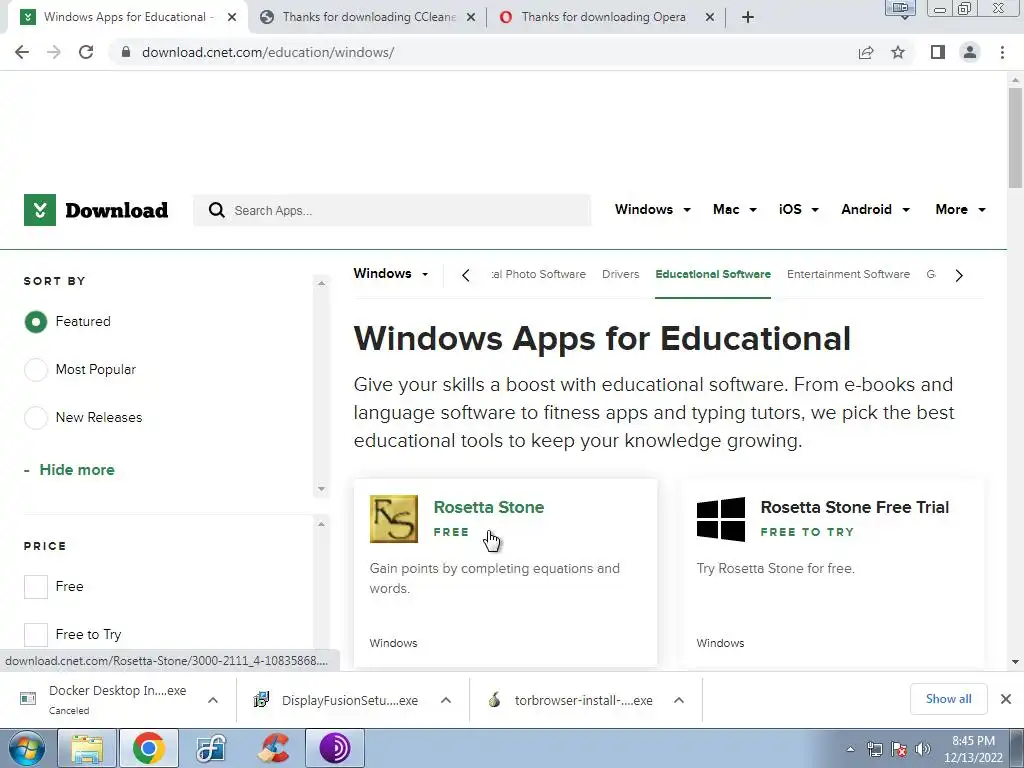Click the browser forward arrow

point(54,52)
